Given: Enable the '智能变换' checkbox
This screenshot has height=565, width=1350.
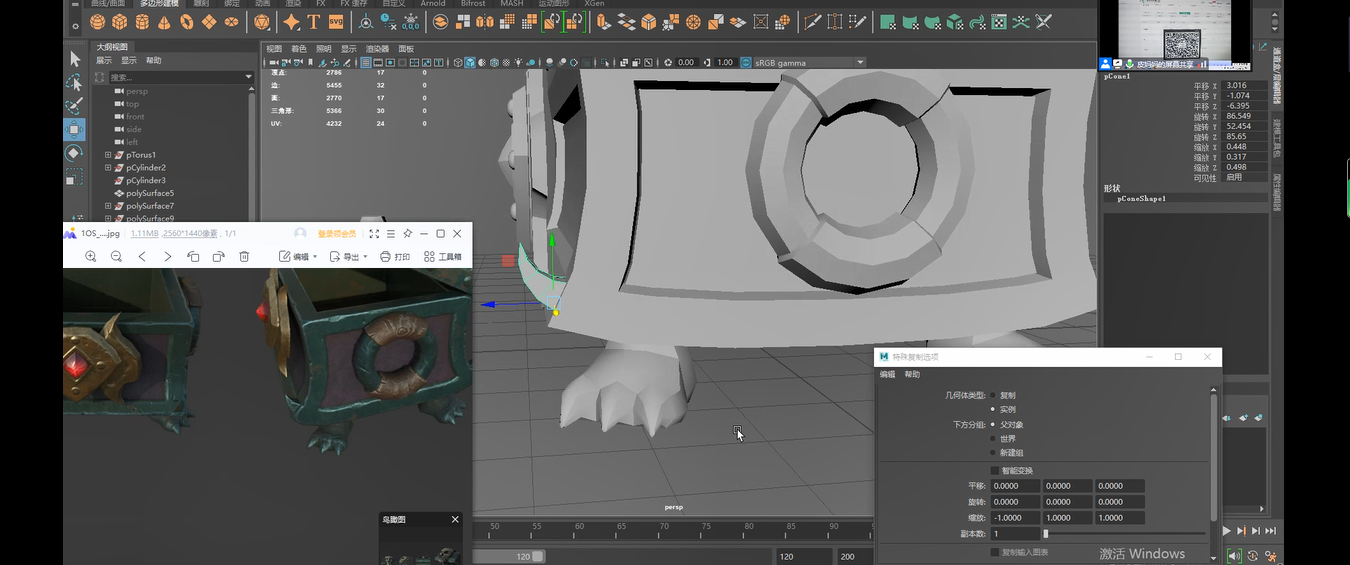Looking at the screenshot, I should [x=994, y=470].
